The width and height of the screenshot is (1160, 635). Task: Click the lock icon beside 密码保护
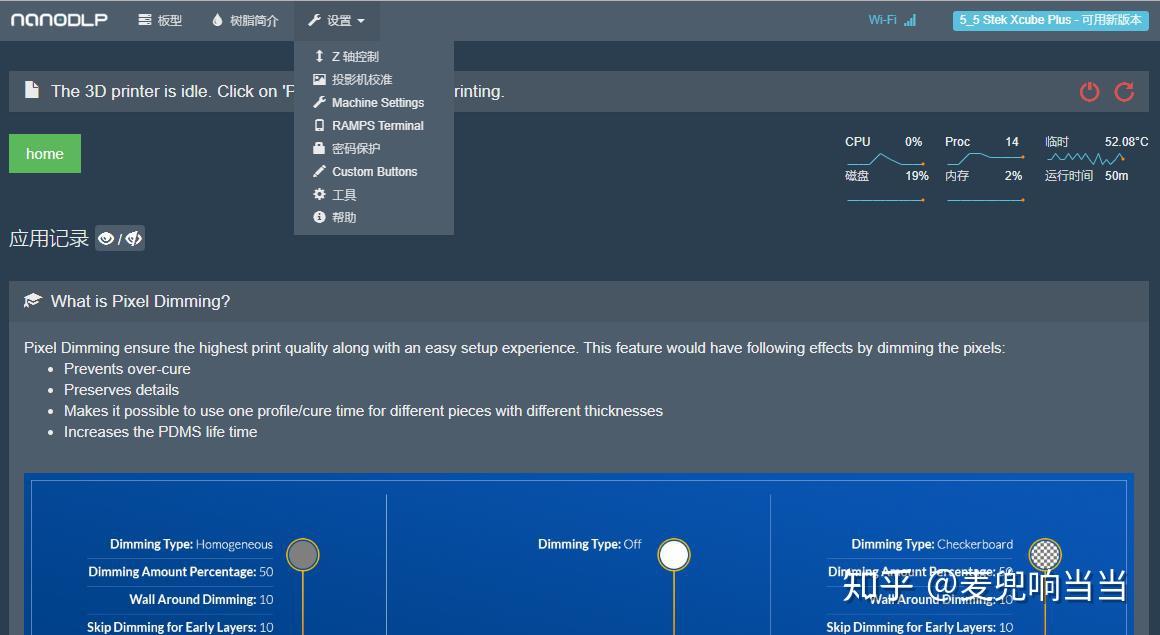[x=319, y=148]
